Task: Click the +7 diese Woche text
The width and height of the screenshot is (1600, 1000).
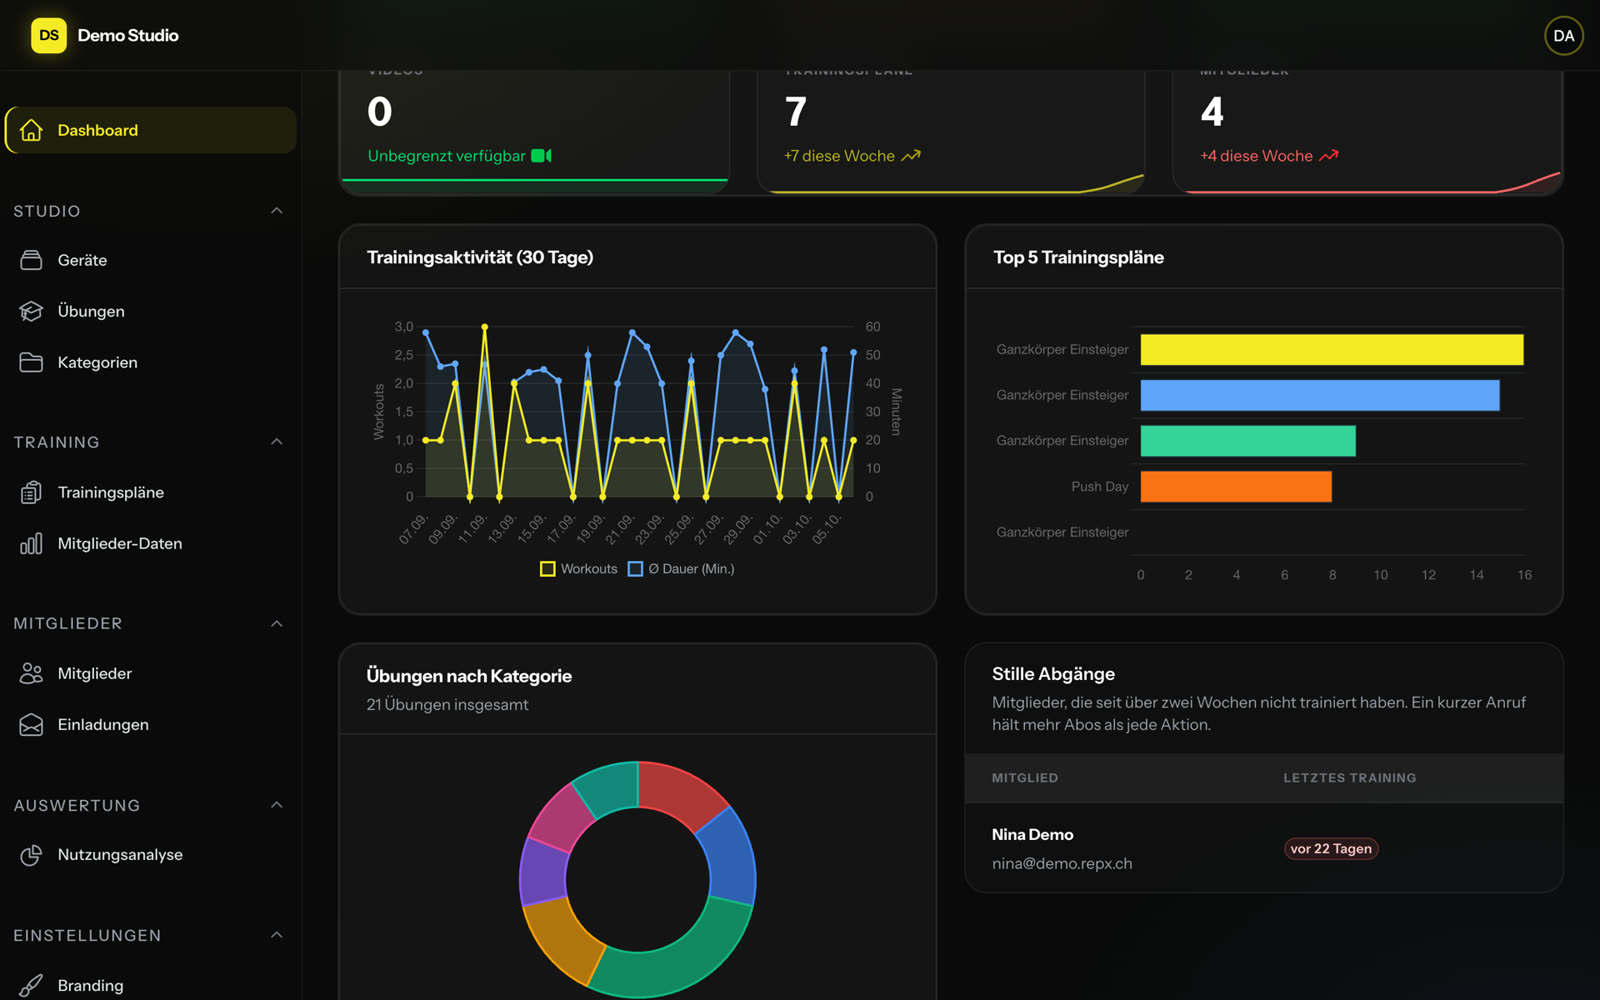Action: 839,156
